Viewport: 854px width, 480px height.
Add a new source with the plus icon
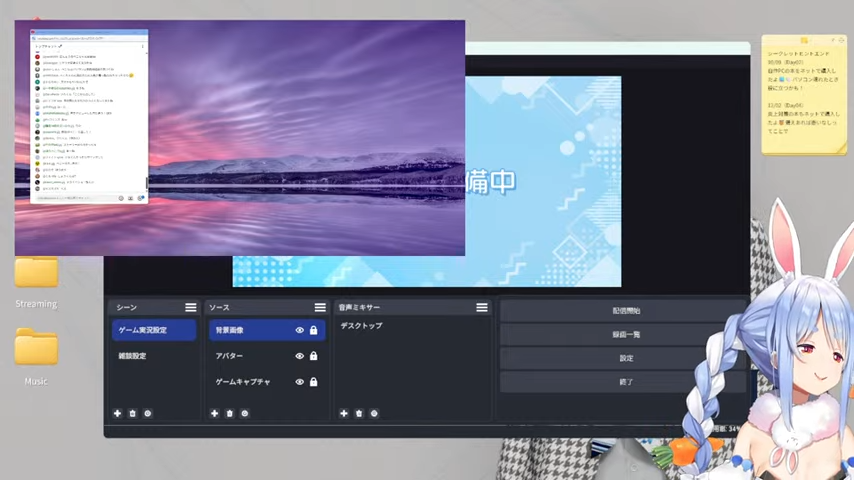pos(215,414)
